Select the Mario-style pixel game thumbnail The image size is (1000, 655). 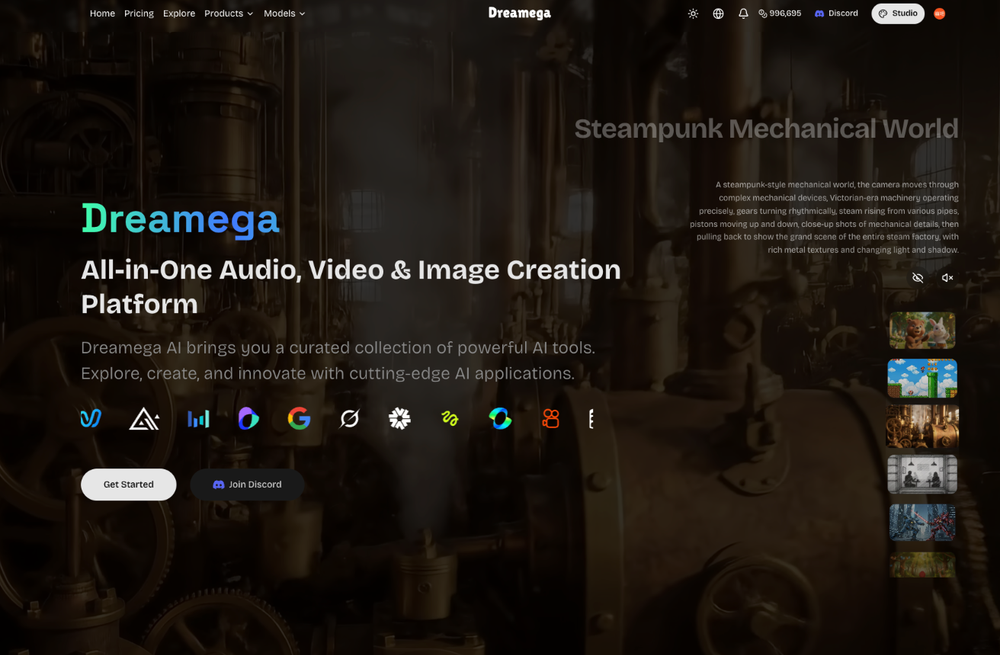click(x=922, y=378)
